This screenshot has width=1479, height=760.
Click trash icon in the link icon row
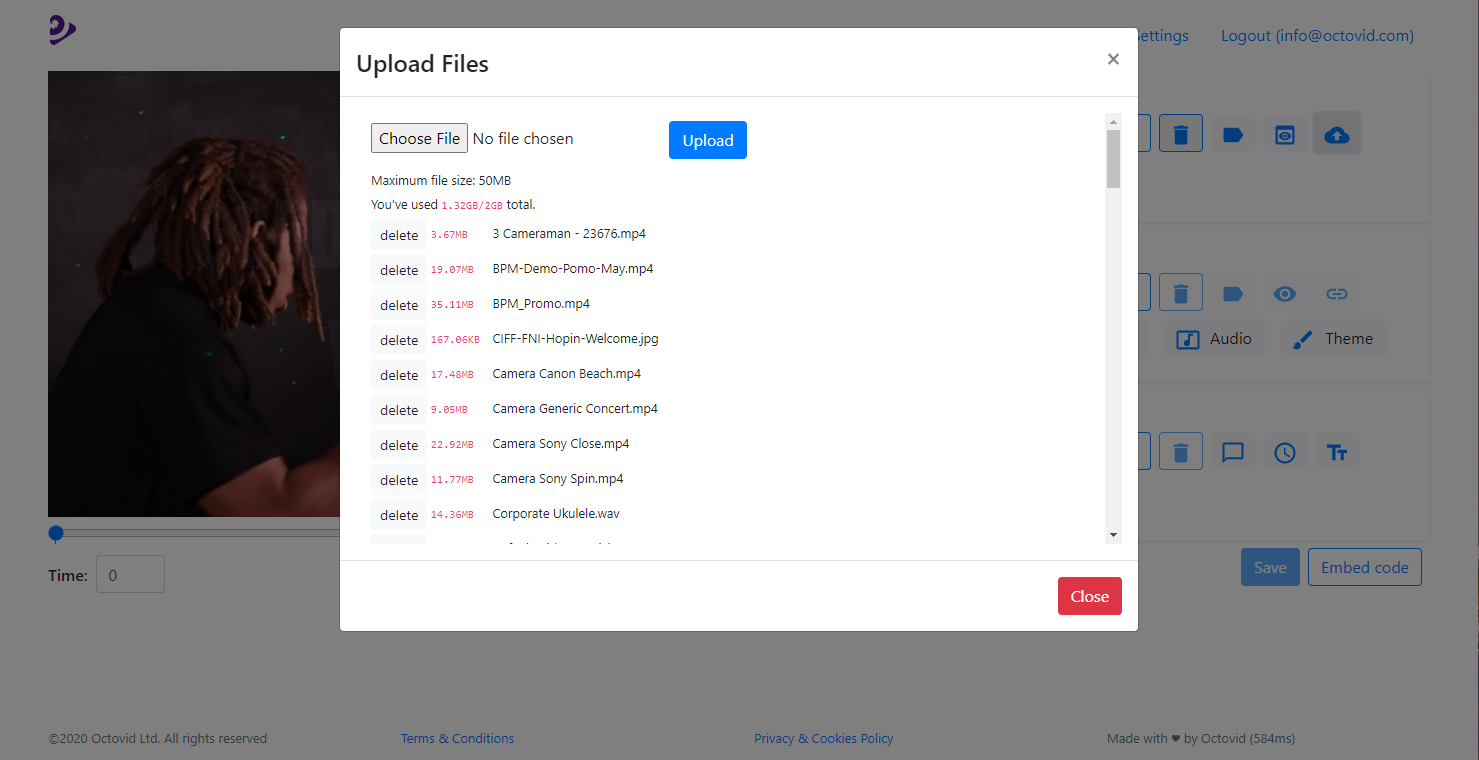1181,293
